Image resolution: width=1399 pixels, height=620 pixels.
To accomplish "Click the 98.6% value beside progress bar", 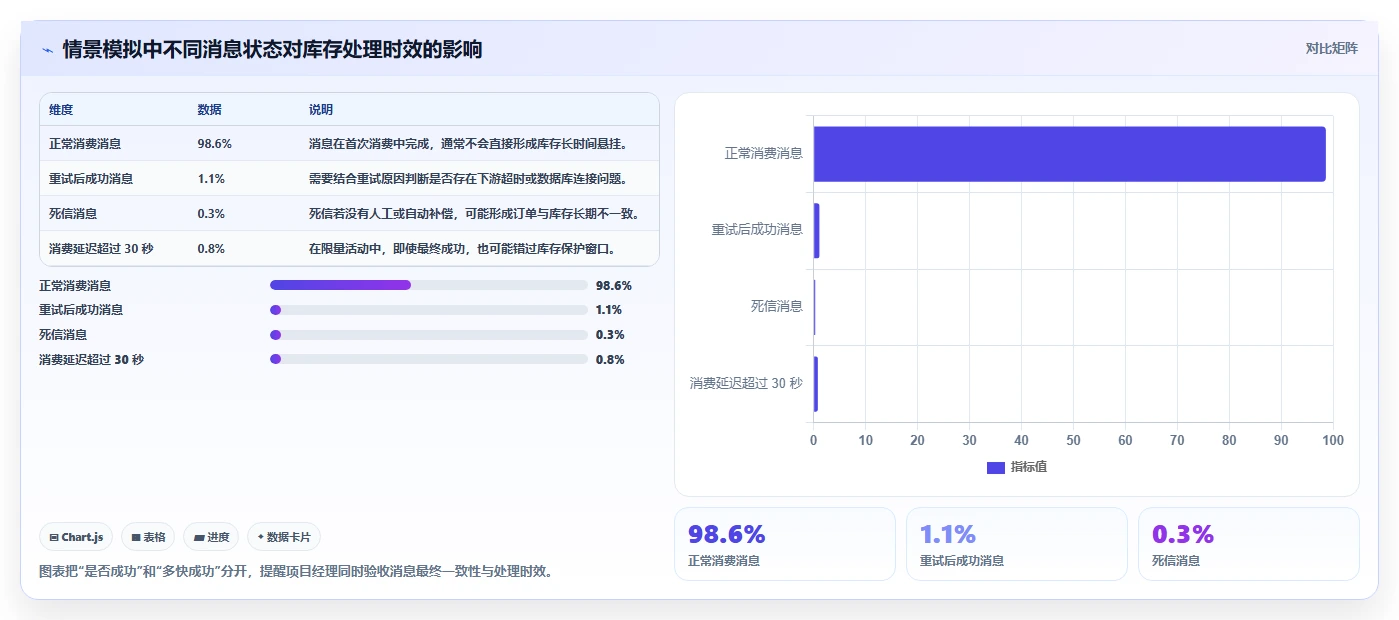I will [613, 285].
